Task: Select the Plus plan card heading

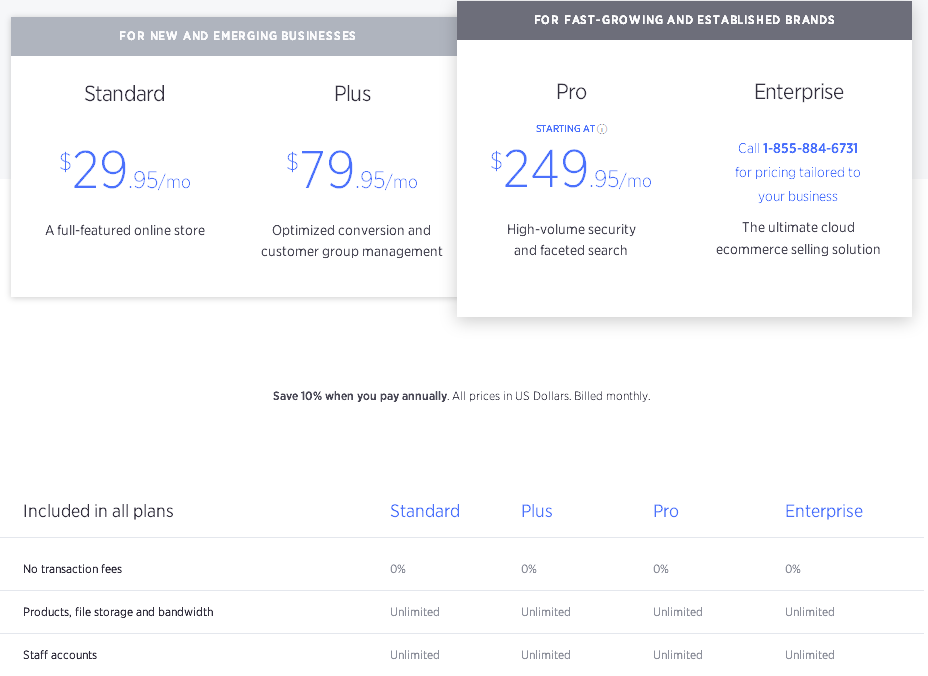Action: pos(352,93)
